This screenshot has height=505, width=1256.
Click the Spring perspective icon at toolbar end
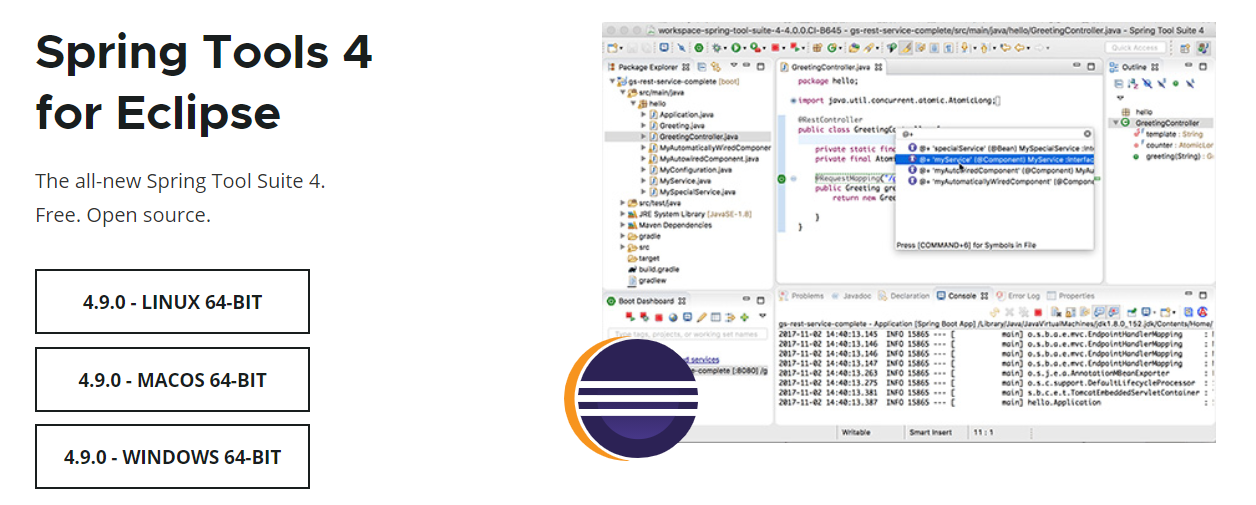tap(1202, 48)
